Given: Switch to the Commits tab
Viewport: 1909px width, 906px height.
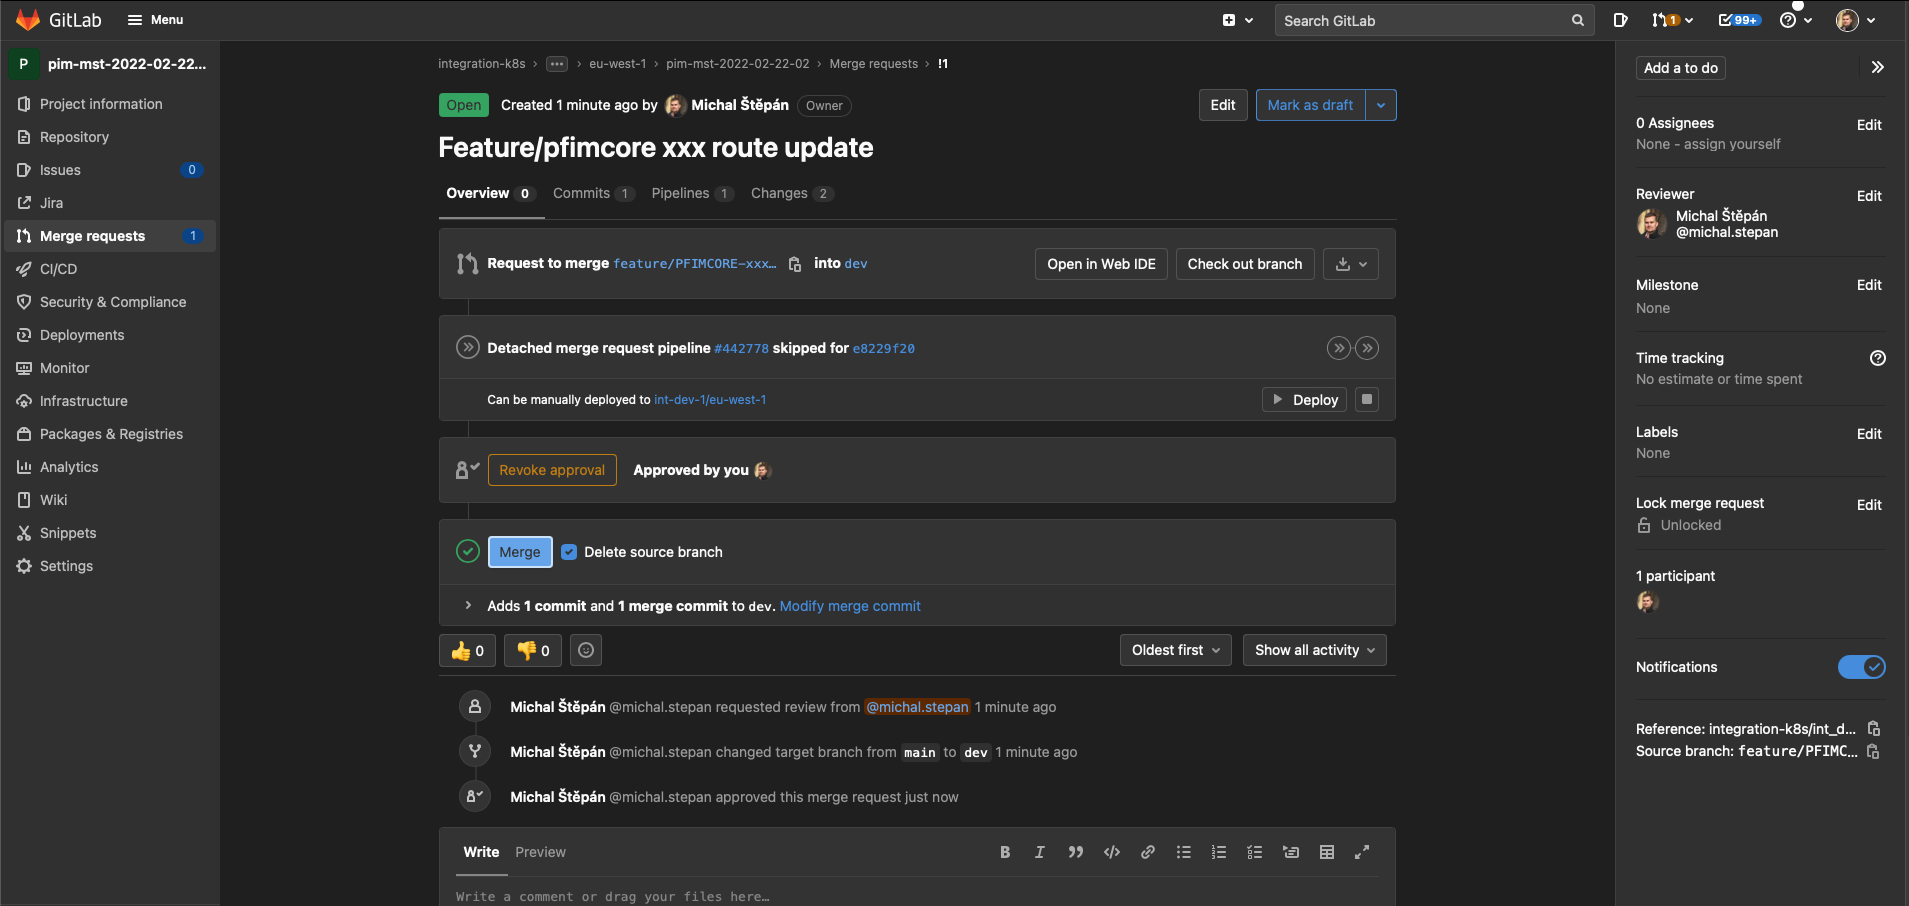Looking at the screenshot, I should point(593,193).
